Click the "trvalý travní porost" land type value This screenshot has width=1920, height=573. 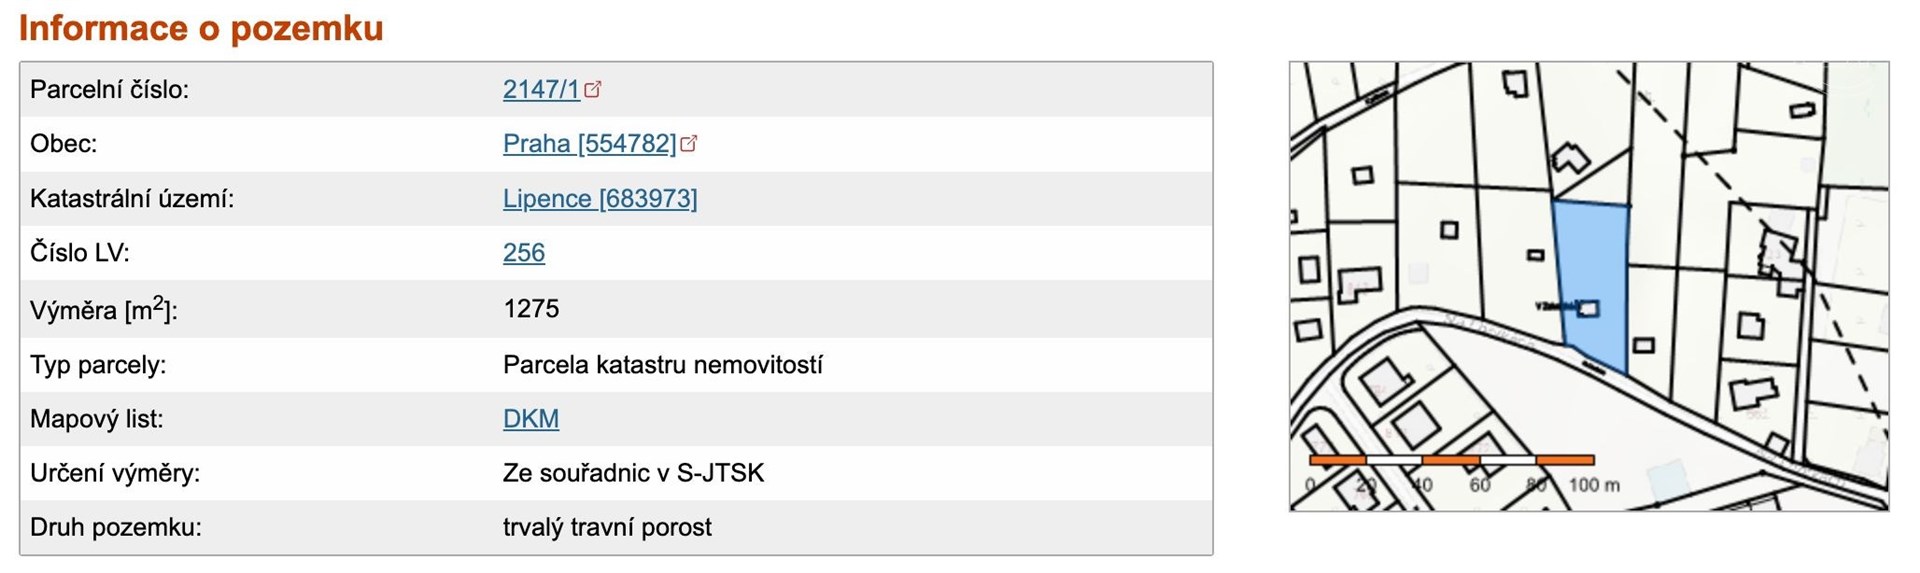[607, 527]
